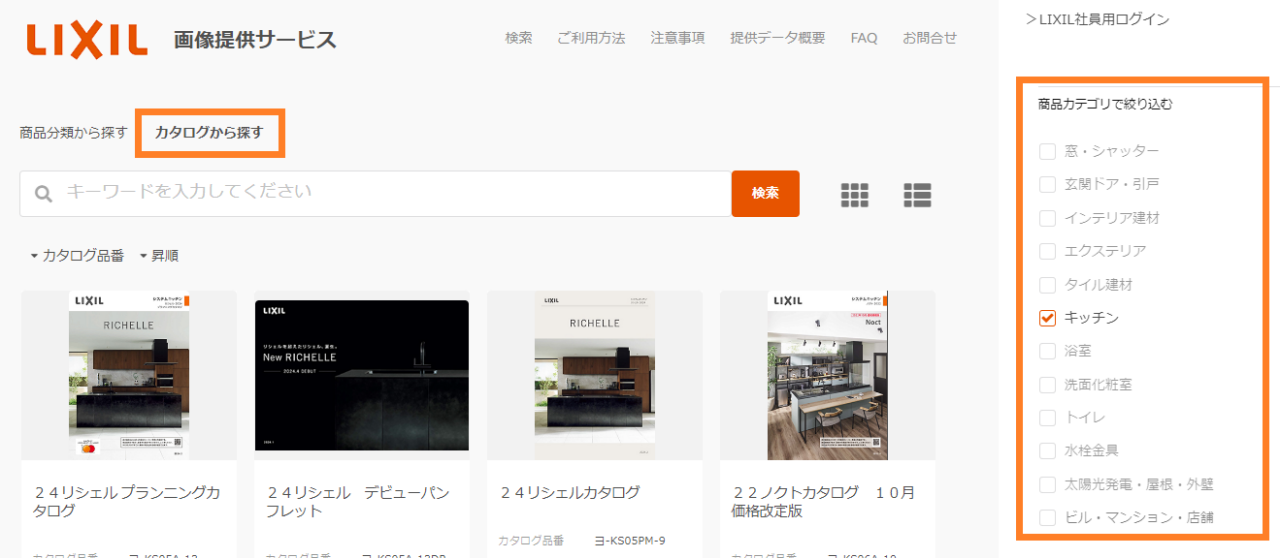Screen dimensions: 1280x558
Task: Click the magnifier icon in search box
Action: click(43, 194)
